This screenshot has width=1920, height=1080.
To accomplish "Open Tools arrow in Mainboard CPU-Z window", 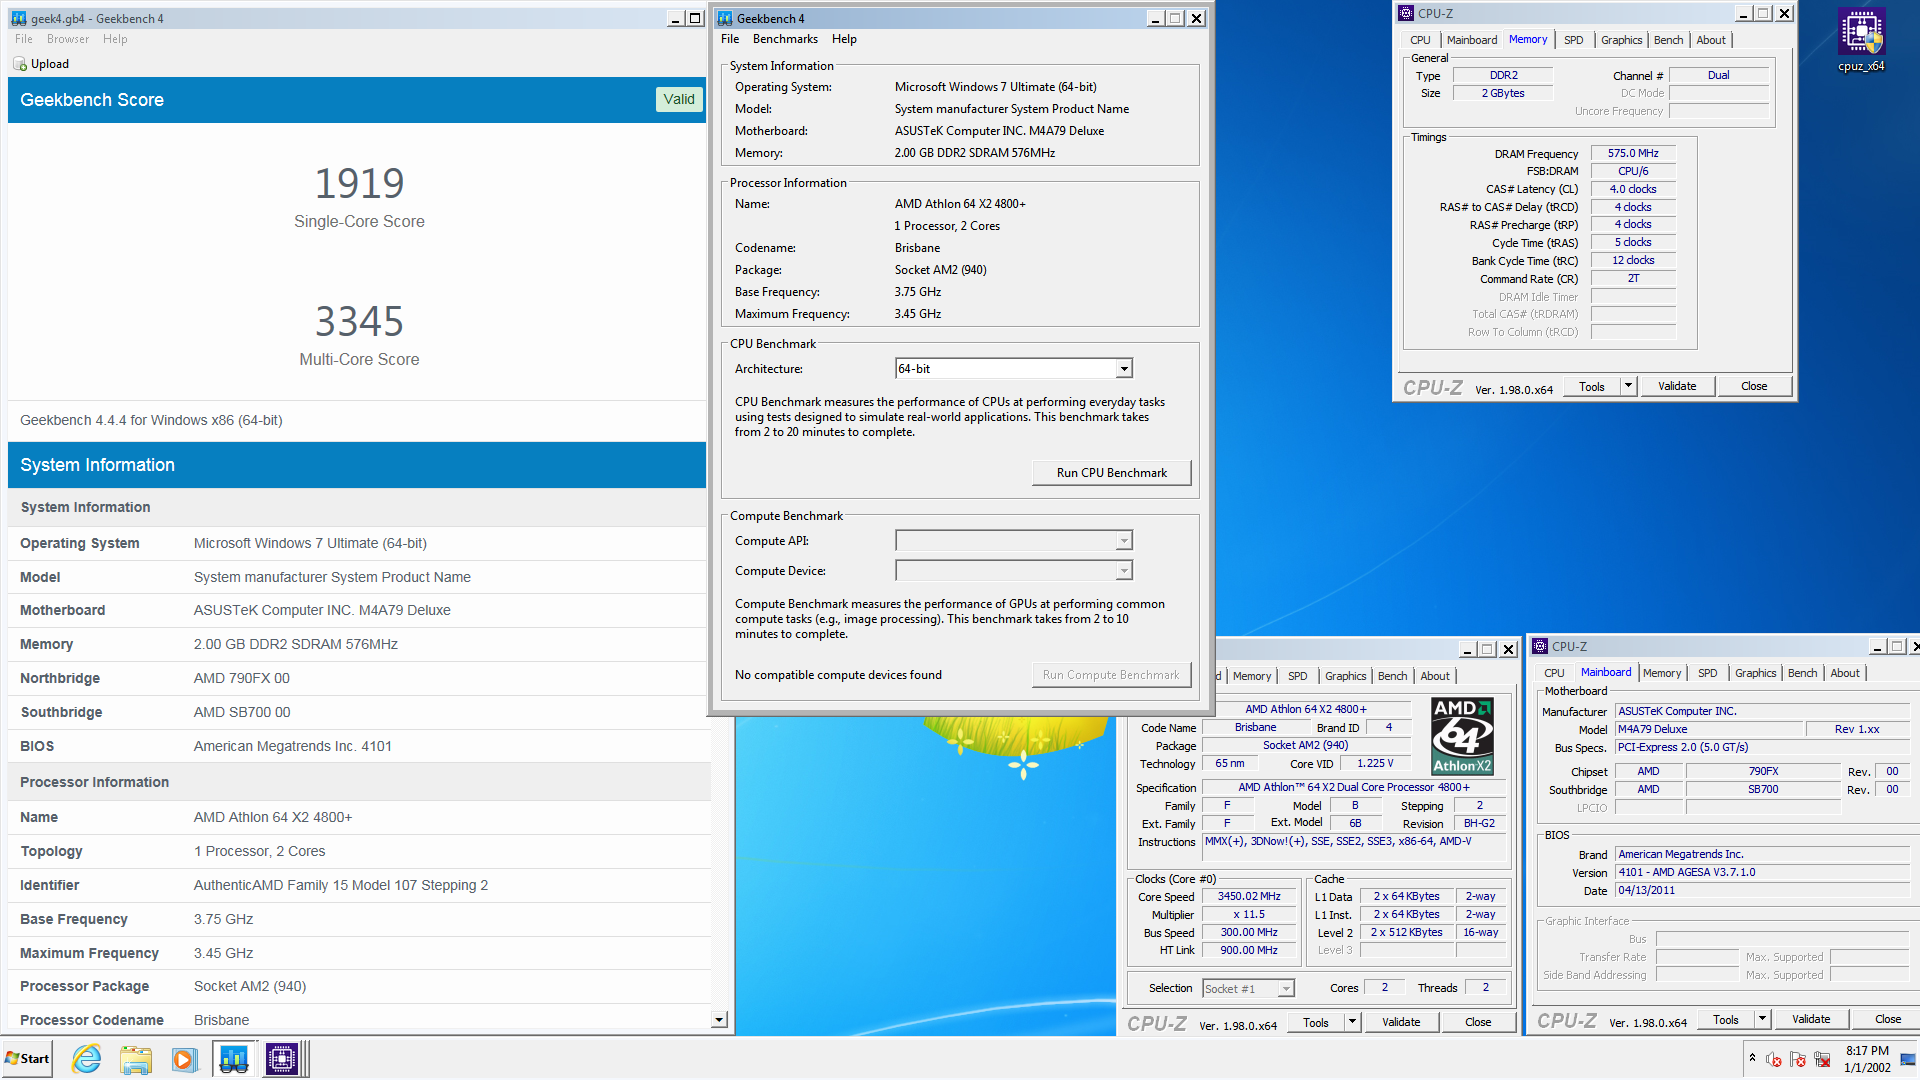I will click(x=1762, y=1019).
